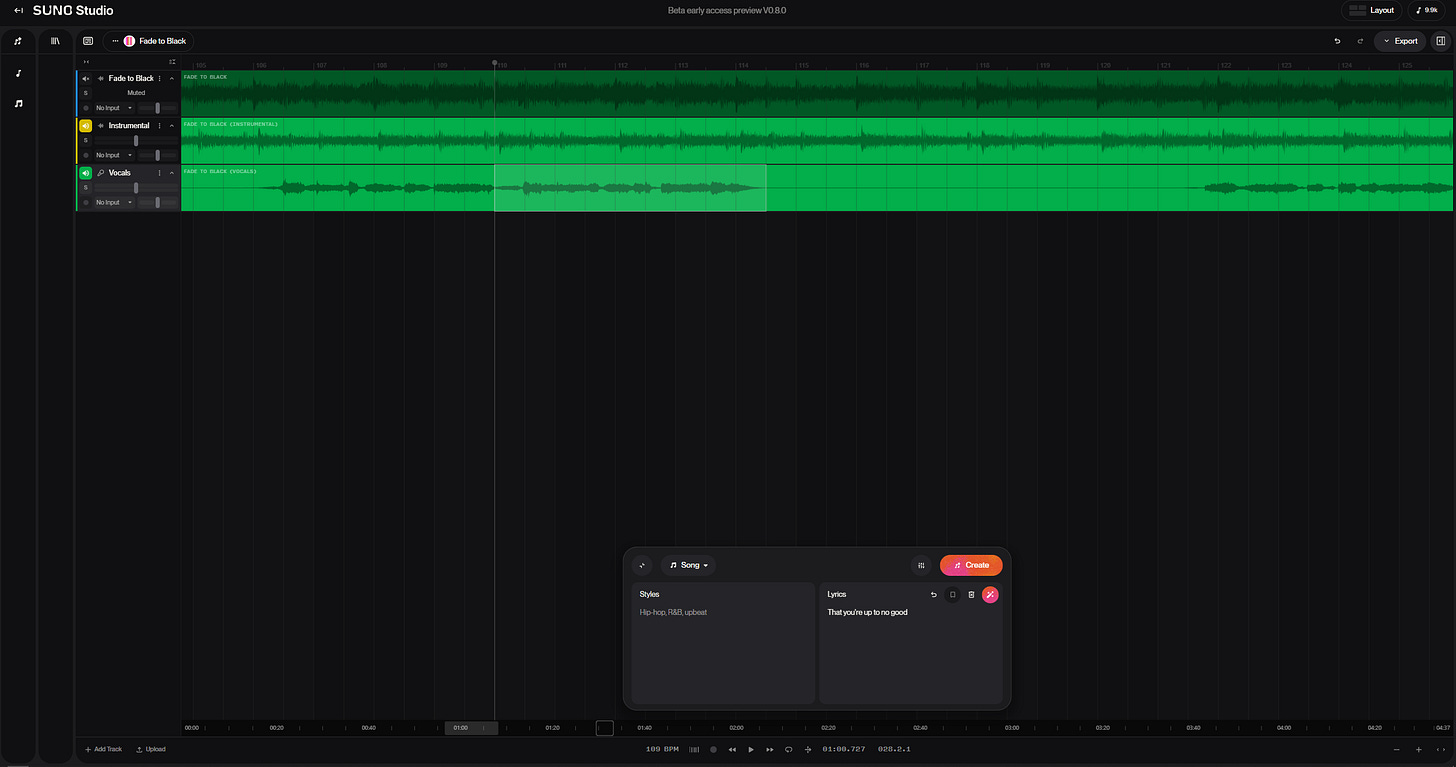Select the highlighted Vocals clip region
The image size is (1456, 767).
[630, 188]
